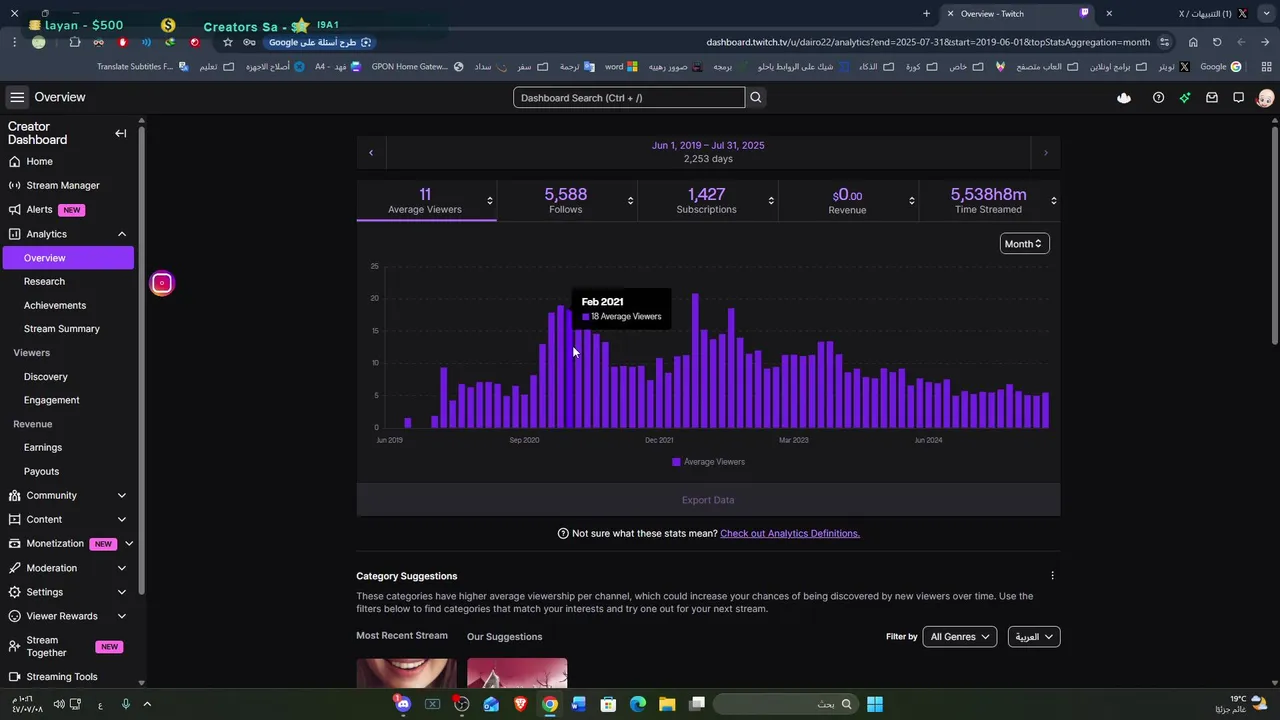Viewport: 1280px width, 720px height.
Task: Open Payouts under Revenue
Action: pos(68,472)
